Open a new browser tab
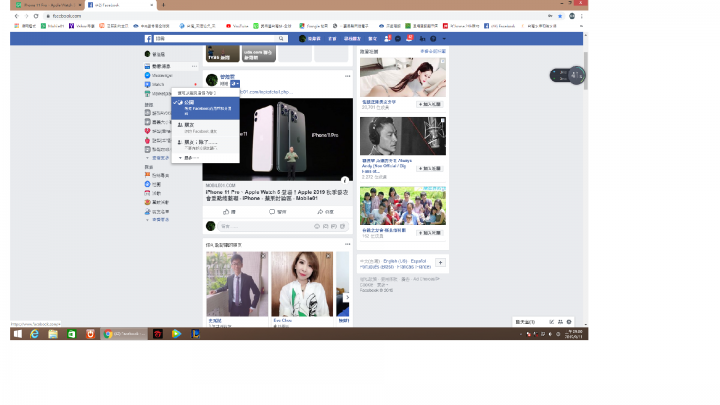720x405 pixels. pos(163,5)
